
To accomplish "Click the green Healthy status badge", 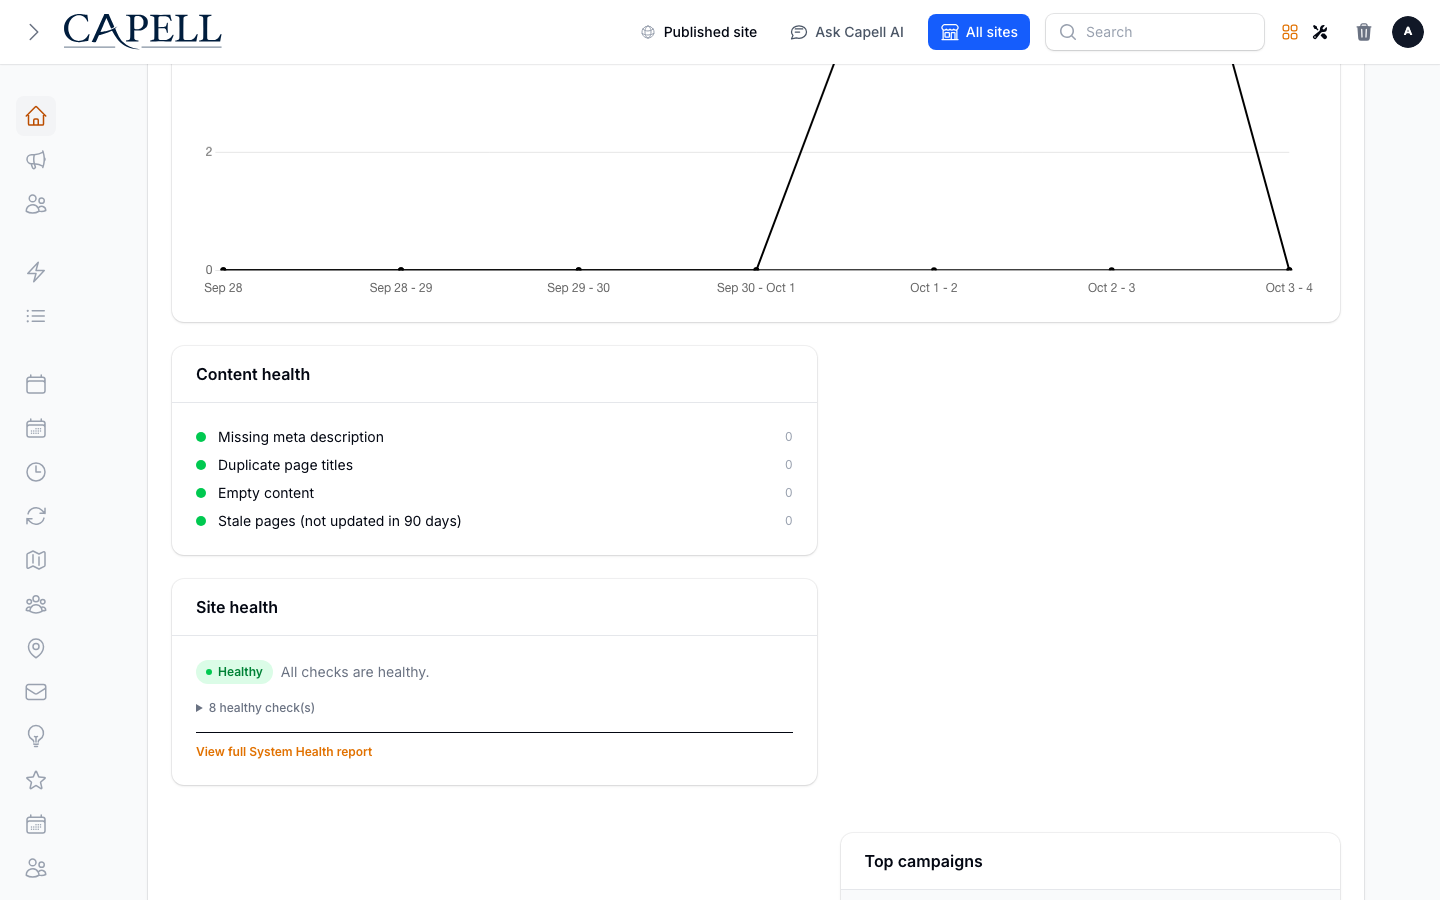I will point(234,672).
